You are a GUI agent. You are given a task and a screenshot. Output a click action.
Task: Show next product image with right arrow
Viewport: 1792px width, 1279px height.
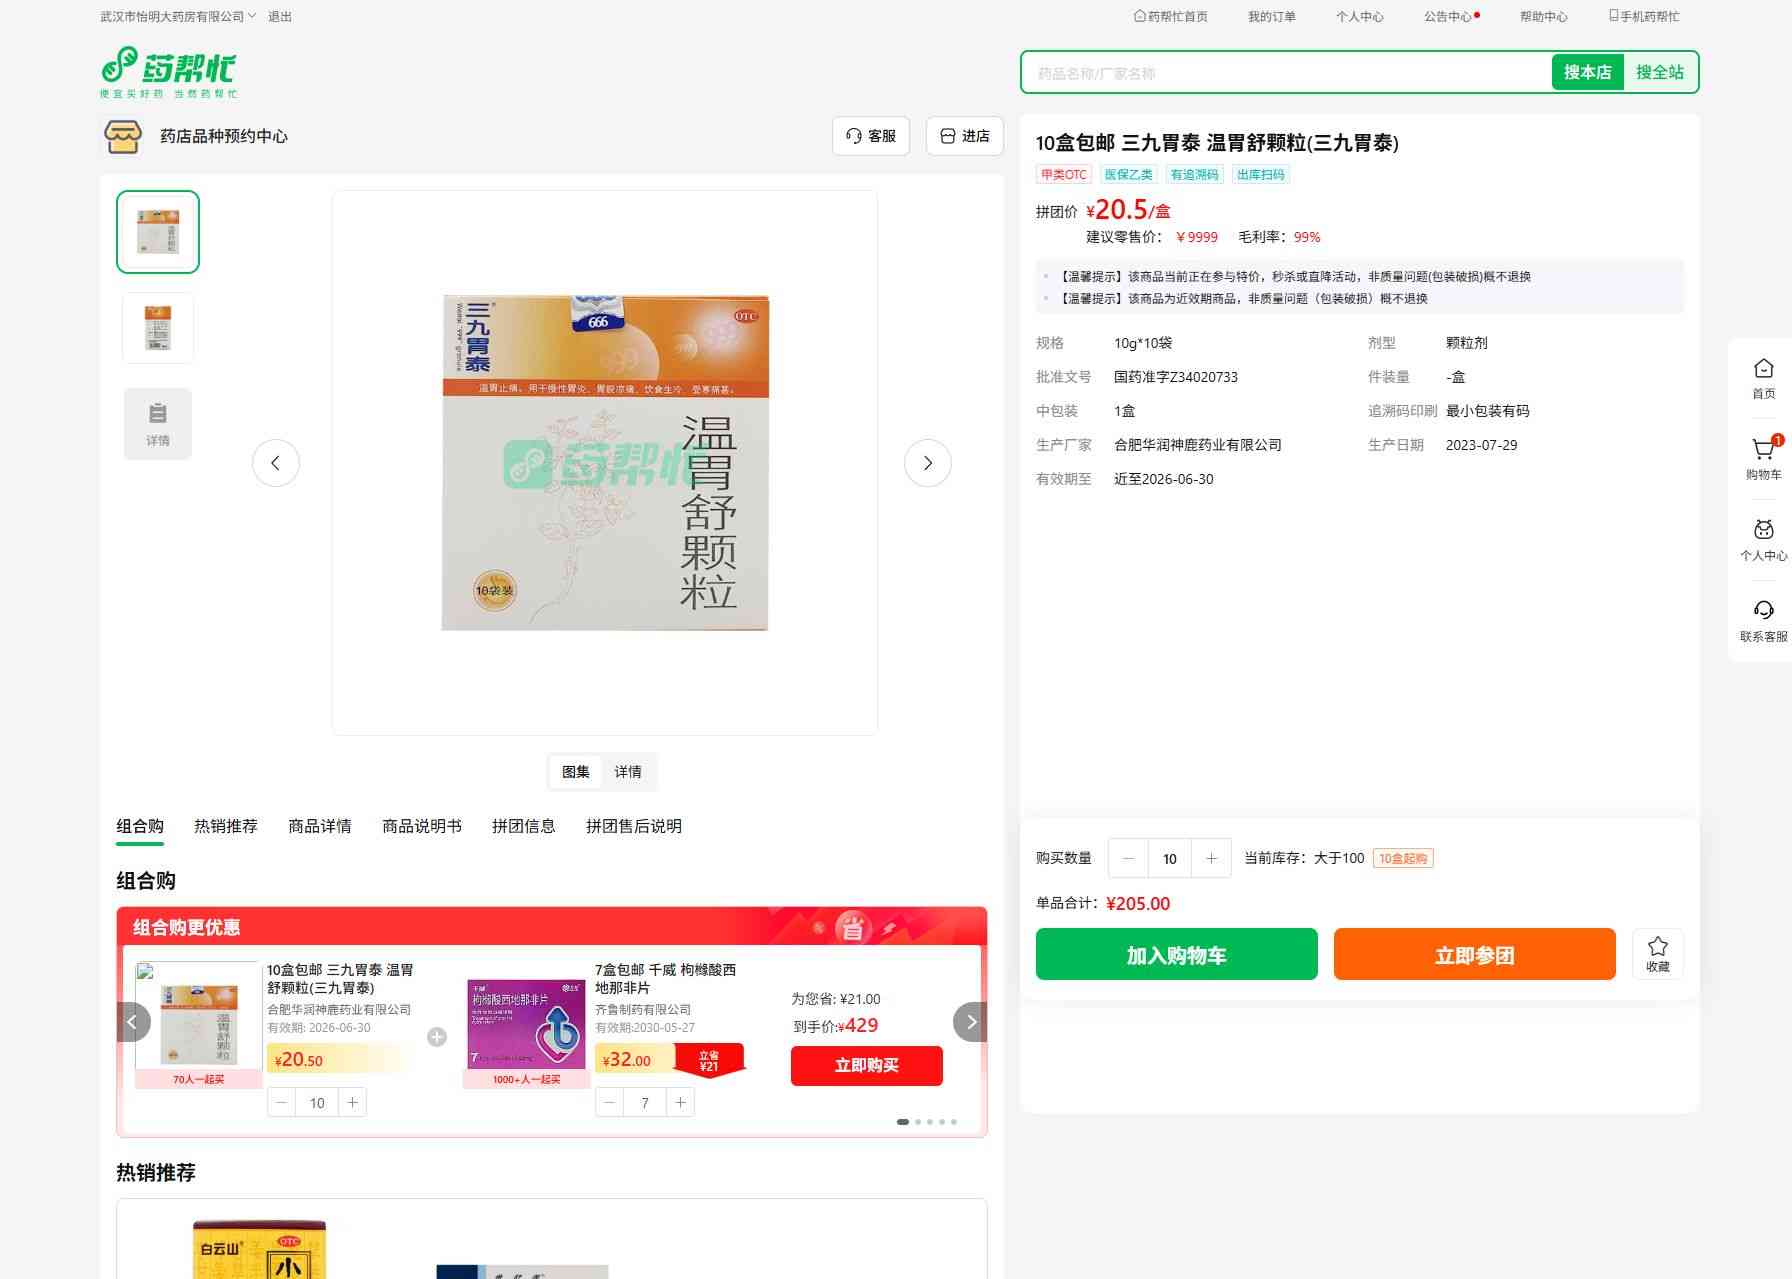927,463
